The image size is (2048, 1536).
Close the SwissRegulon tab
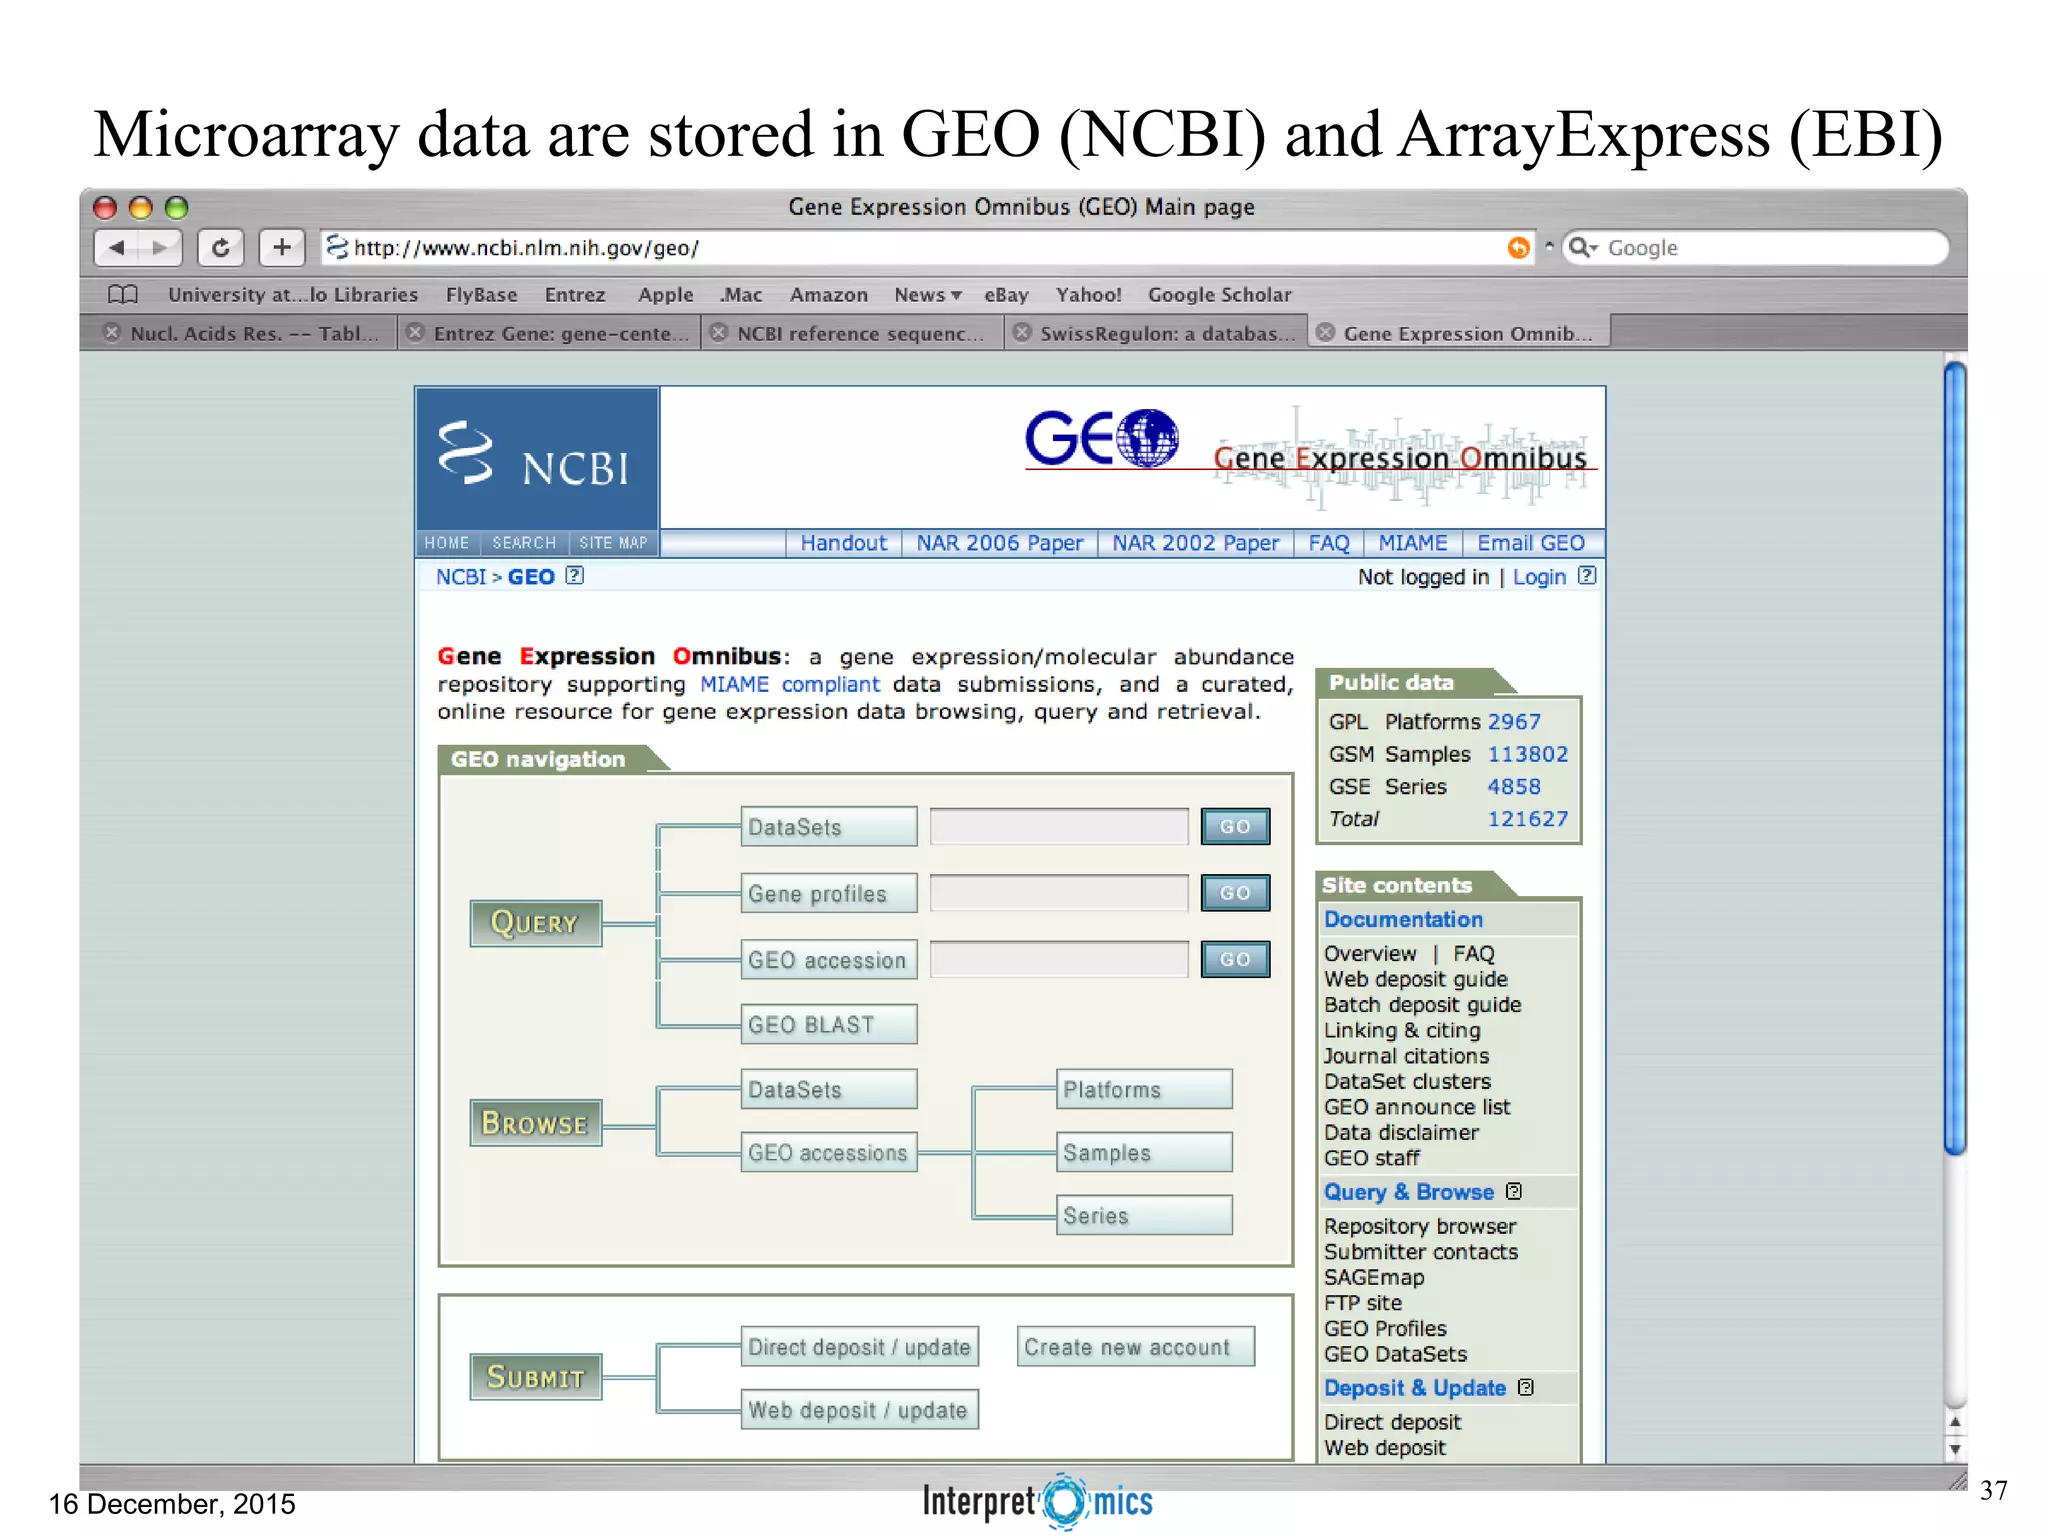pyautogui.click(x=1022, y=333)
